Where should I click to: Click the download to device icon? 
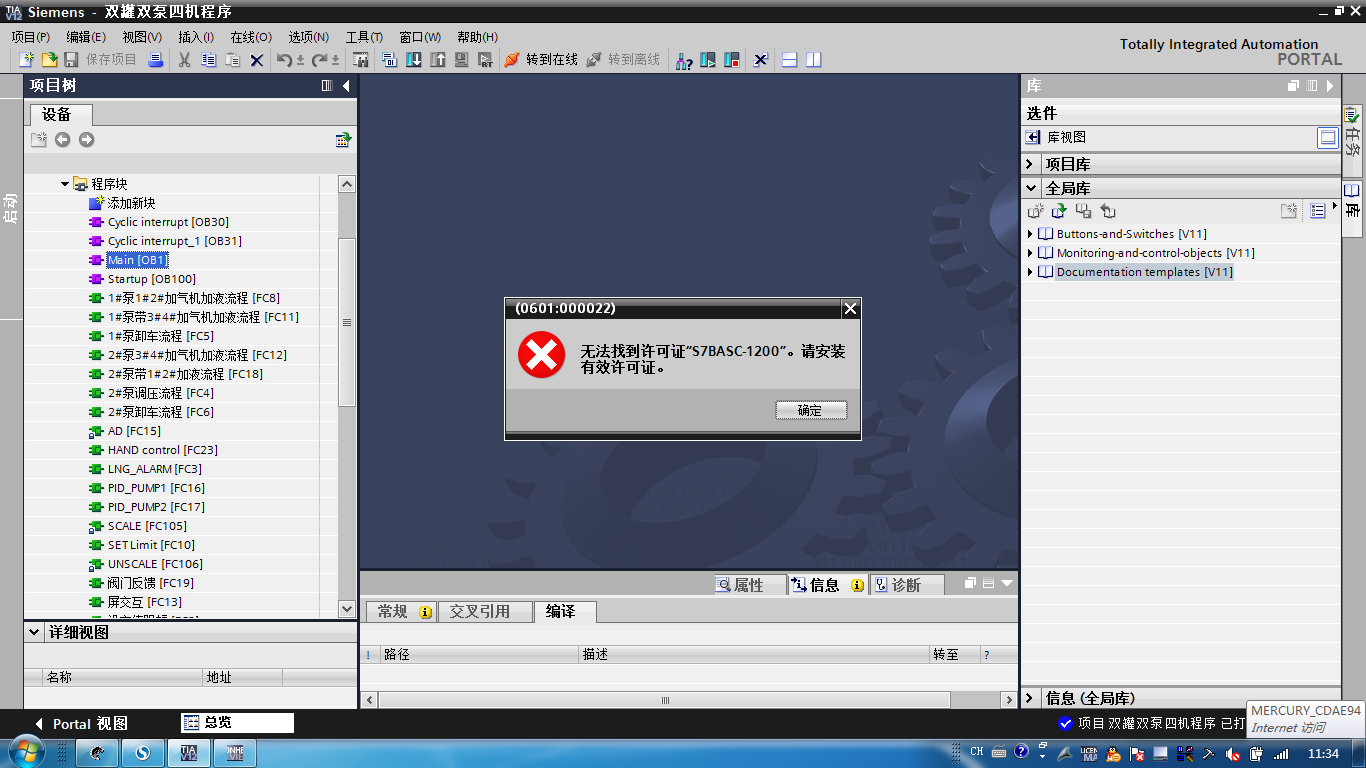tap(414, 60)
